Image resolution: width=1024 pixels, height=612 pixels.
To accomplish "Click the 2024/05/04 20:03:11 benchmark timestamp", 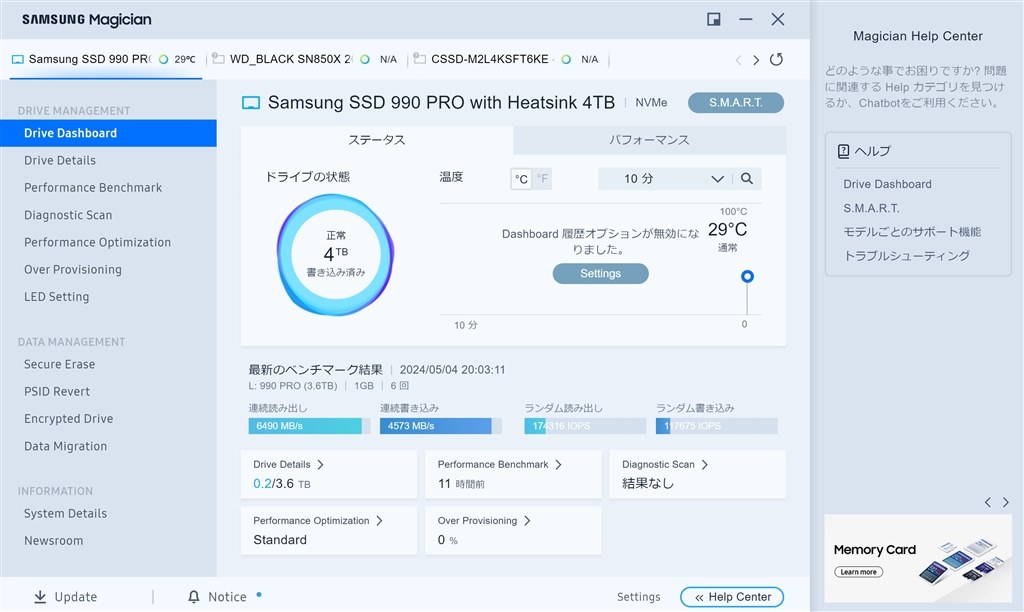I will 452,370.
